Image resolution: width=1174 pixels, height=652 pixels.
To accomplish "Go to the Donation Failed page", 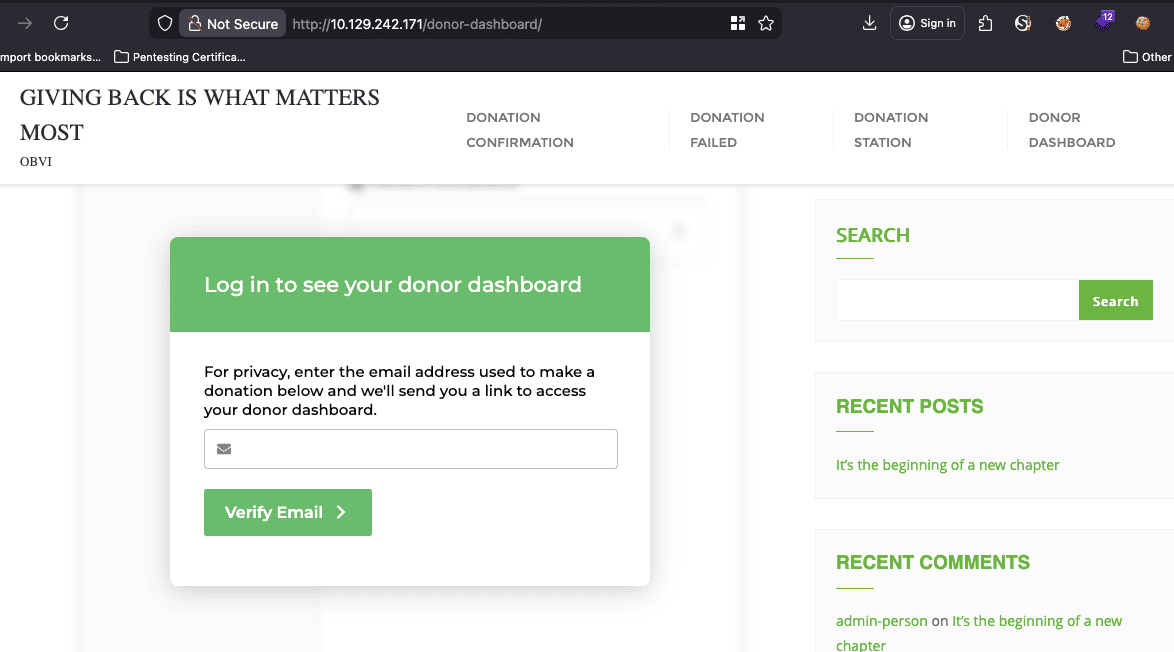I will (727, 130).
